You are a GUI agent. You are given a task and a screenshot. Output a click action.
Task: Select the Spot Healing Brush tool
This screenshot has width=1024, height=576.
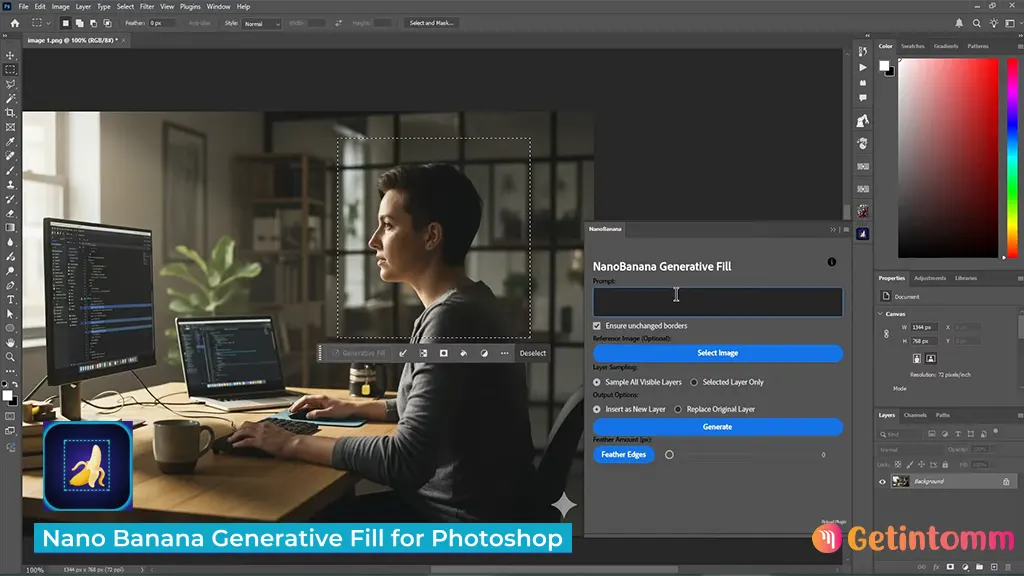coord(10,156)
